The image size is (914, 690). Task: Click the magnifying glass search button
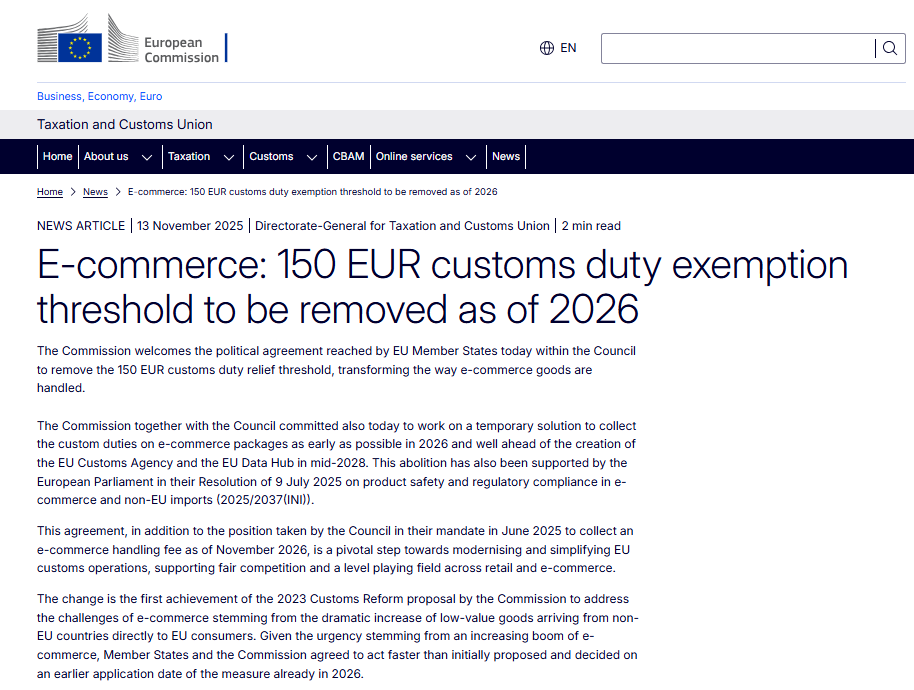click(889, 48)
